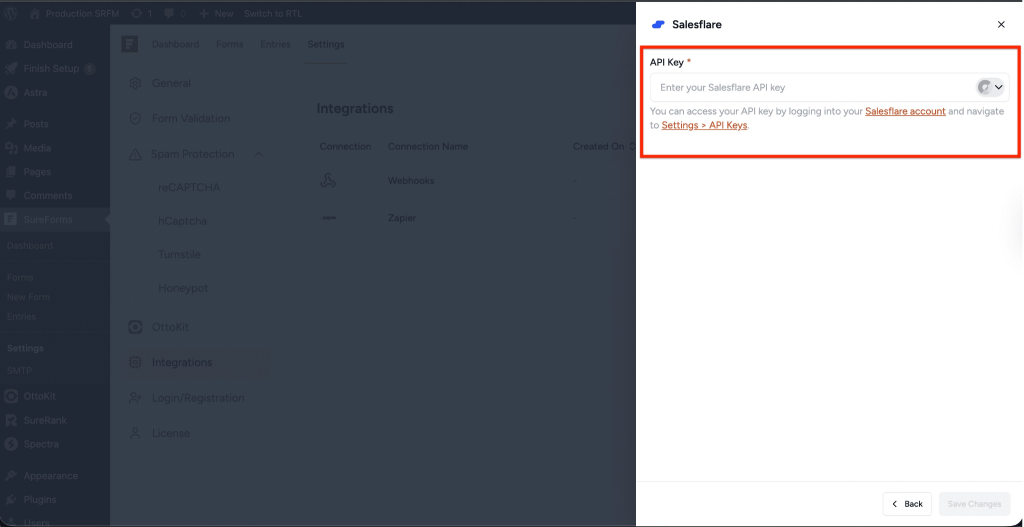Click the Form Validation shield icon
The width and height of the screenshot is (1024, 527).
(x=135, y=118)
